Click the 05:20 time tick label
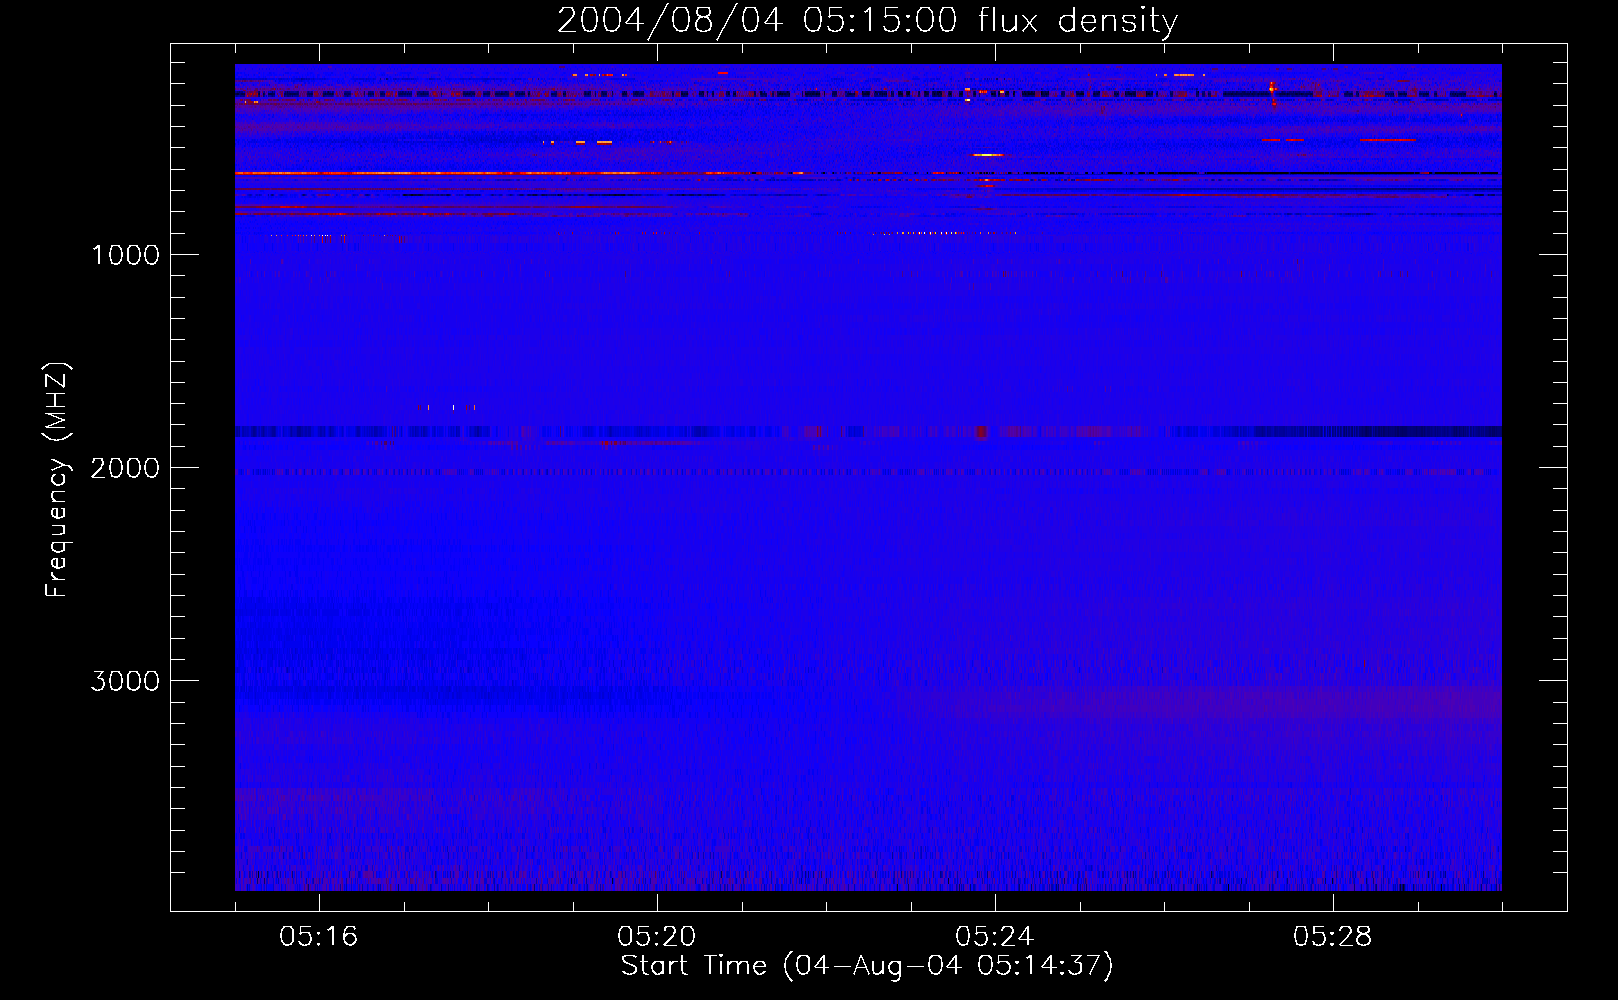1618x1000 pixels. (656, 936)
